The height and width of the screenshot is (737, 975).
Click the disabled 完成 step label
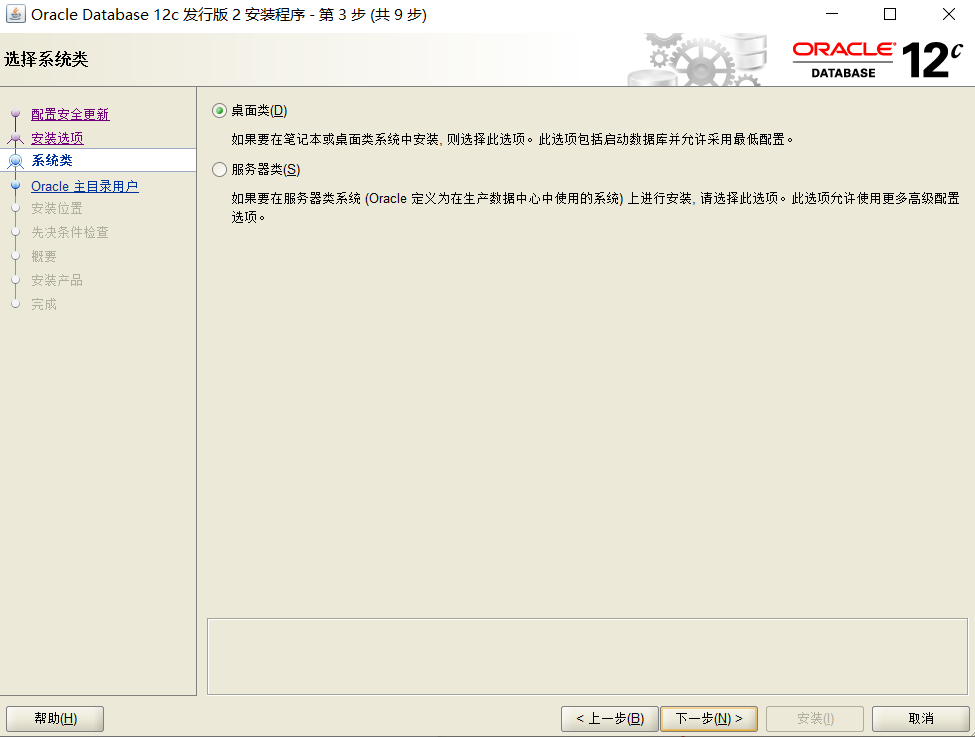(x=44, y=304)
